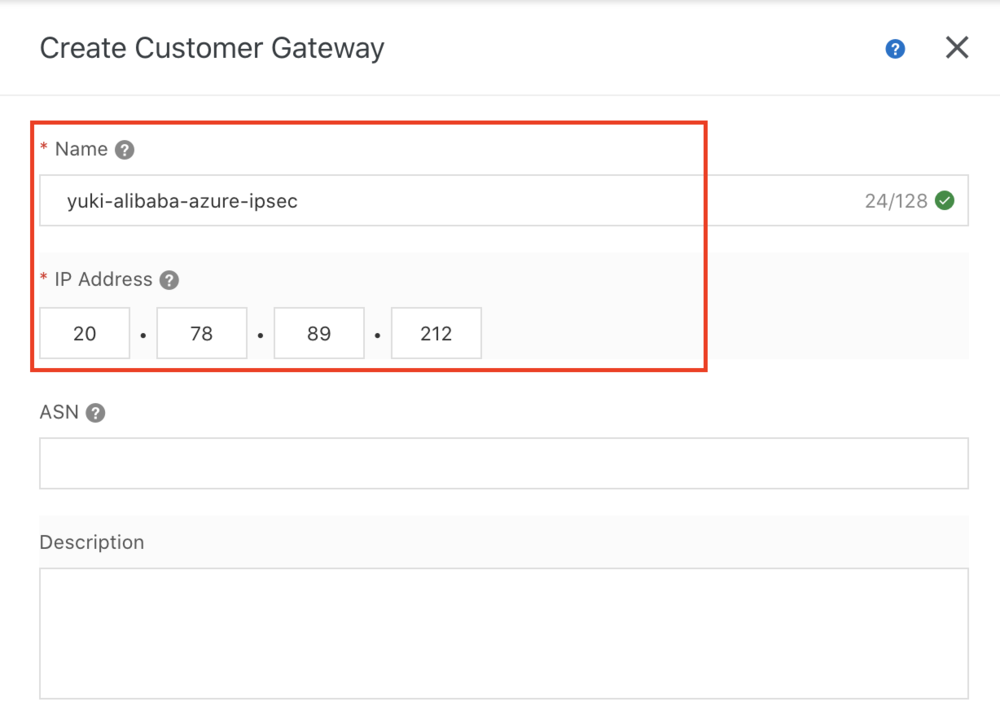Select the second IP octet field showing 78
The image size is (1000, 715).
(202, 333)
